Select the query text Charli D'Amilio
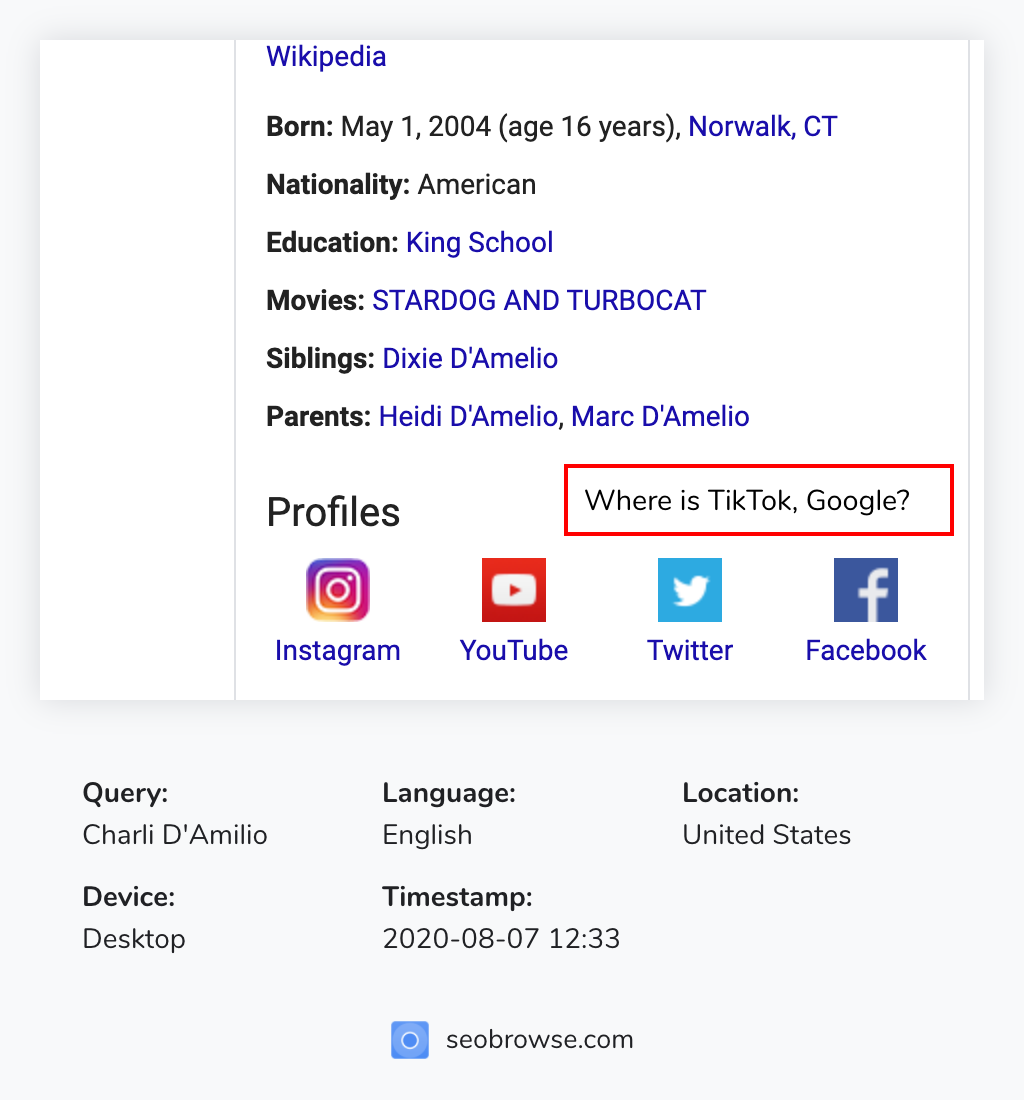 tap(174, 834)
